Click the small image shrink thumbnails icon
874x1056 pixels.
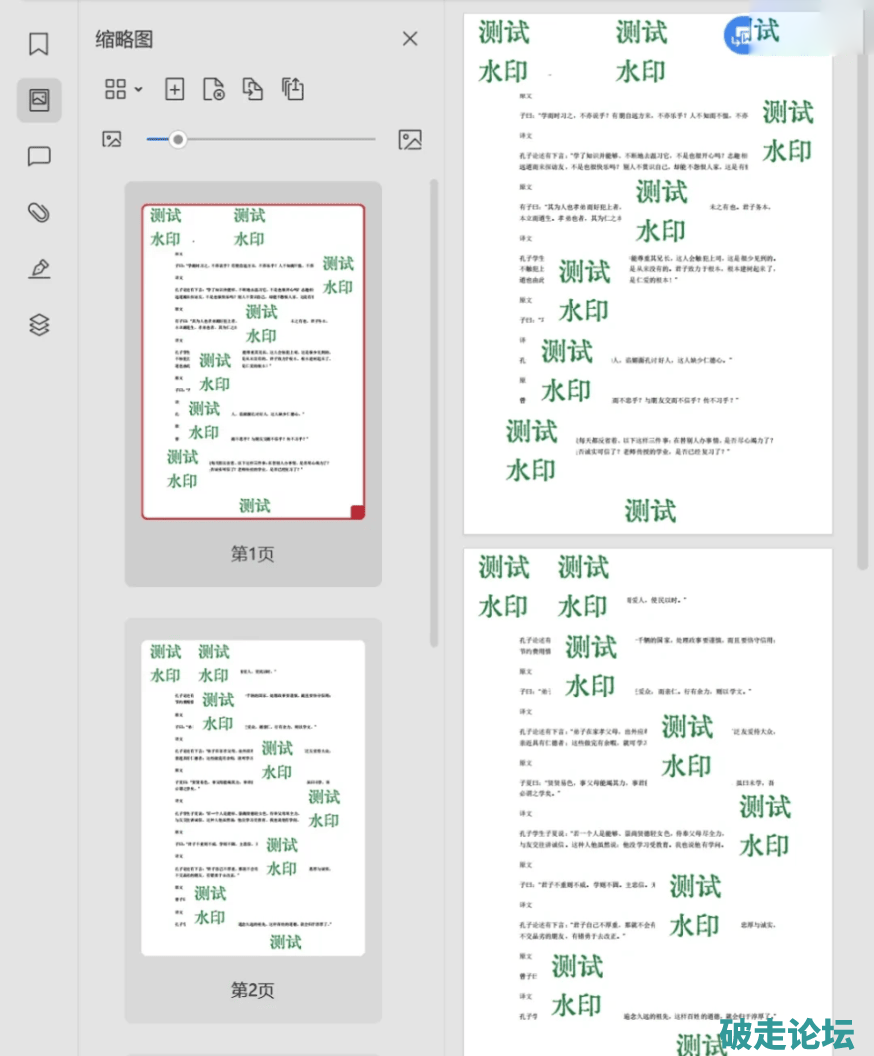111,140
